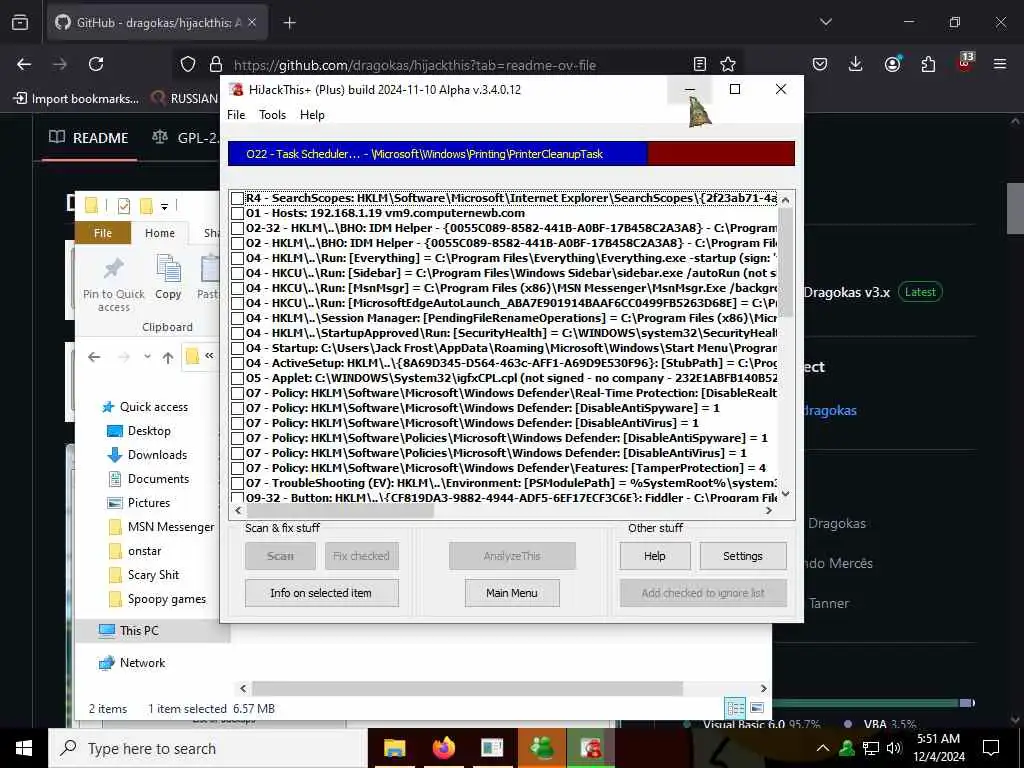Viewport: 1024px width, 768px height.
Task: Select Network in Explorer sidebar
Action: click(132, 663)
